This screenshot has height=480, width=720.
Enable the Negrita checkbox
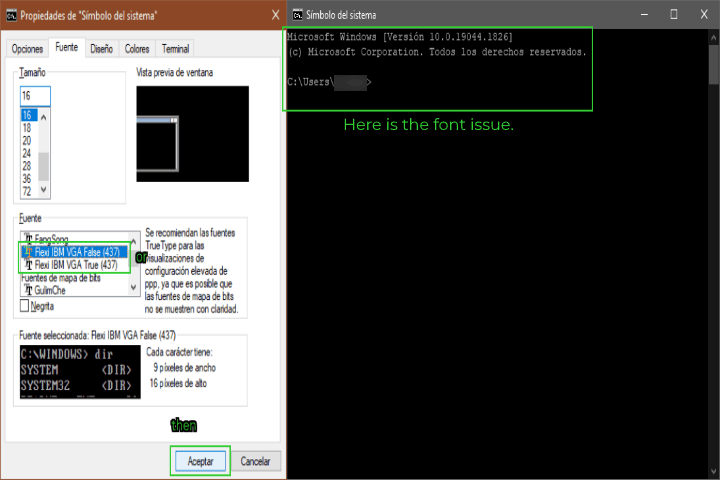(x=25, y=305)
